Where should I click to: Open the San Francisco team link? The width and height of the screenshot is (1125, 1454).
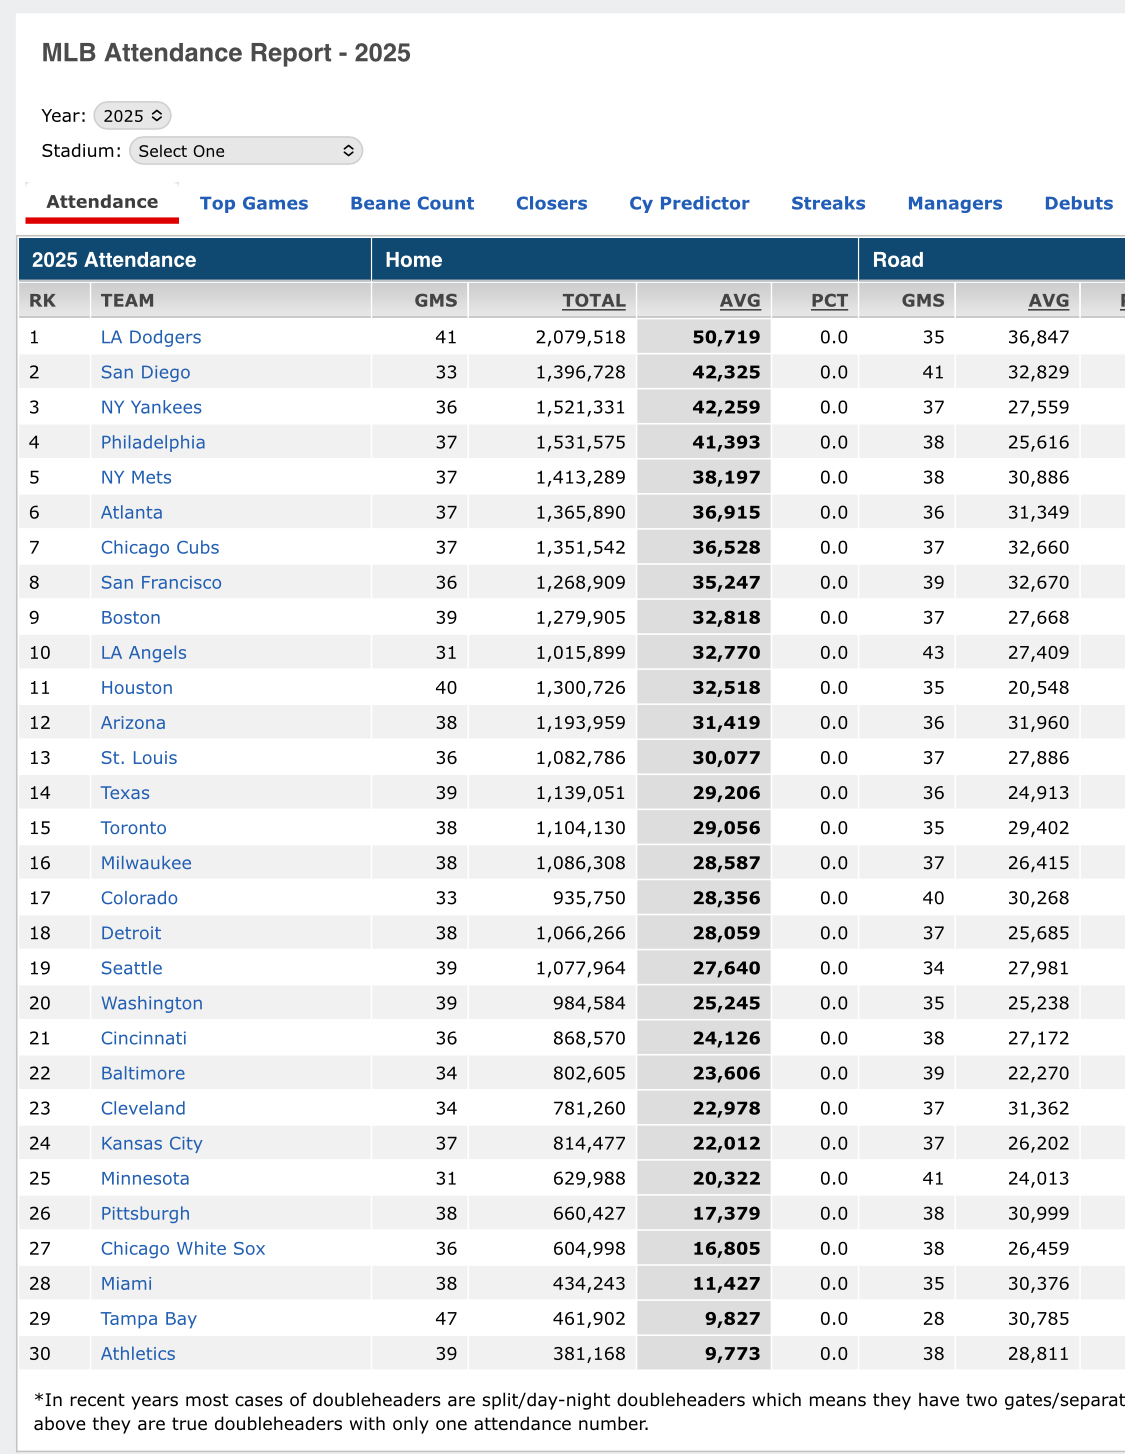click(x=161, y=582)
